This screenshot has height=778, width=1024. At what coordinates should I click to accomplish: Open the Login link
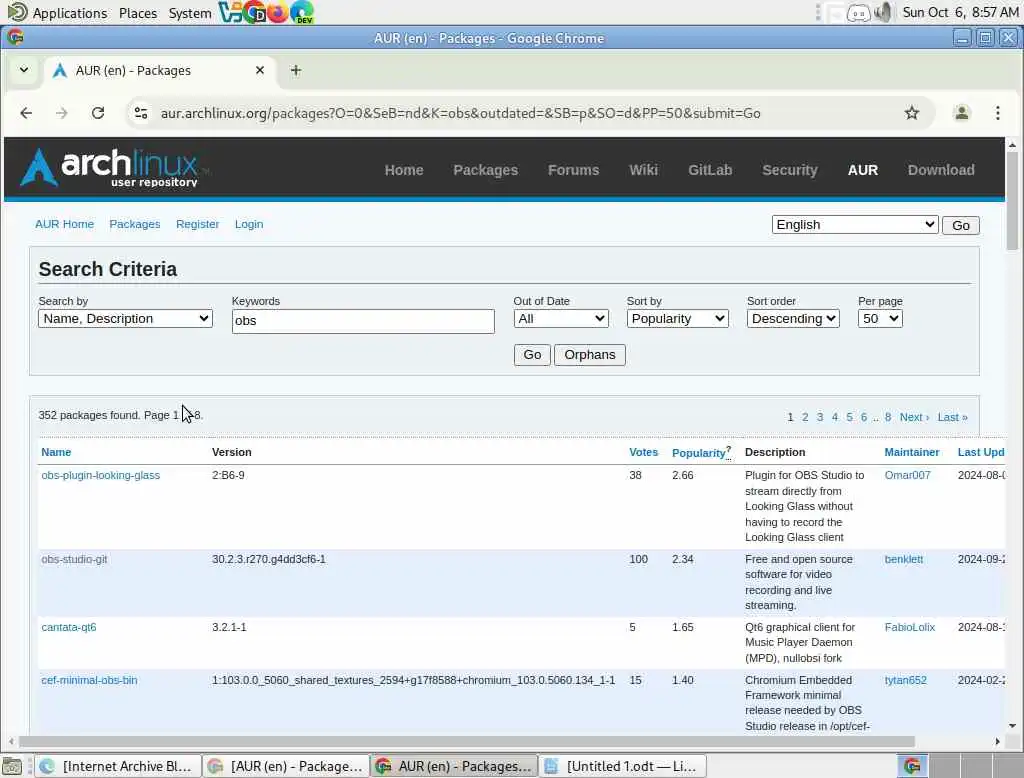pos(249,224)
